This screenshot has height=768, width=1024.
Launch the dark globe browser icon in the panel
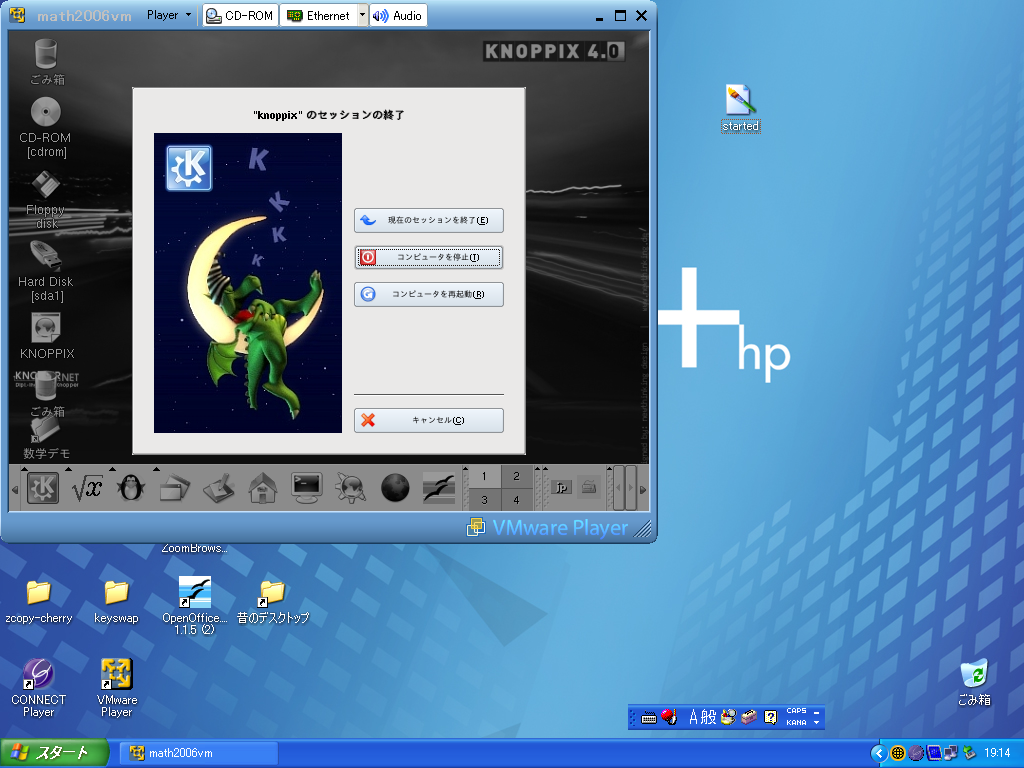click(x=395, y=488)
